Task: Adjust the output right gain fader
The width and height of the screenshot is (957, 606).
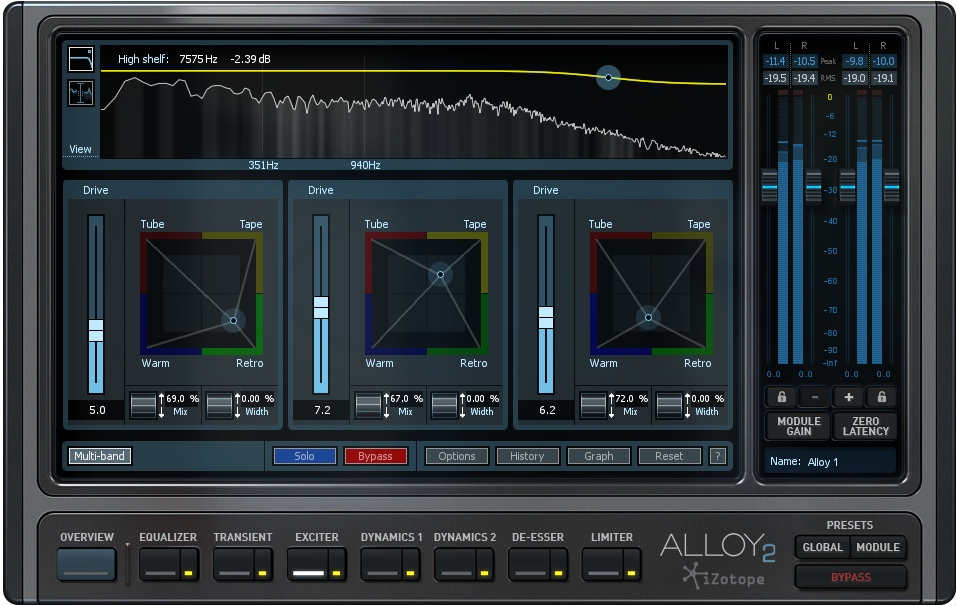Action: pos(892,186)
